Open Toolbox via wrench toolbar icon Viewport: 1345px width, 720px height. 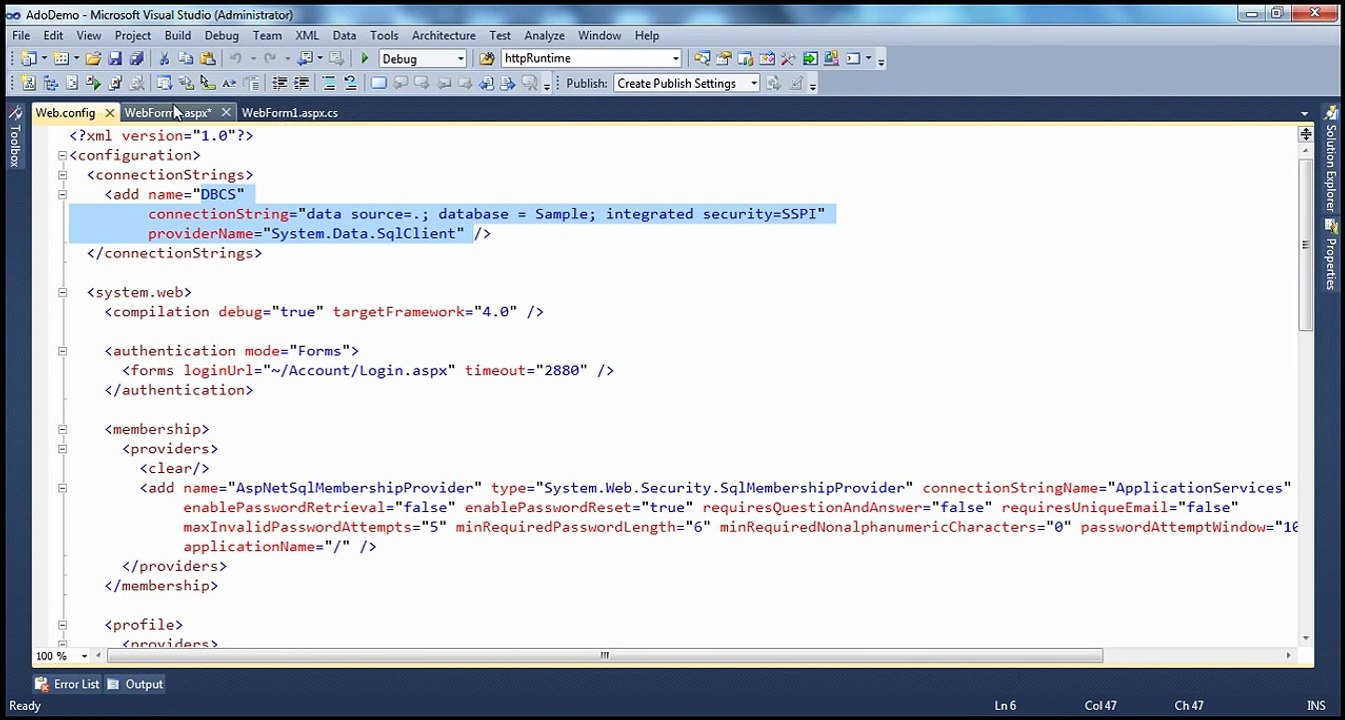click(x=788, y=59)
